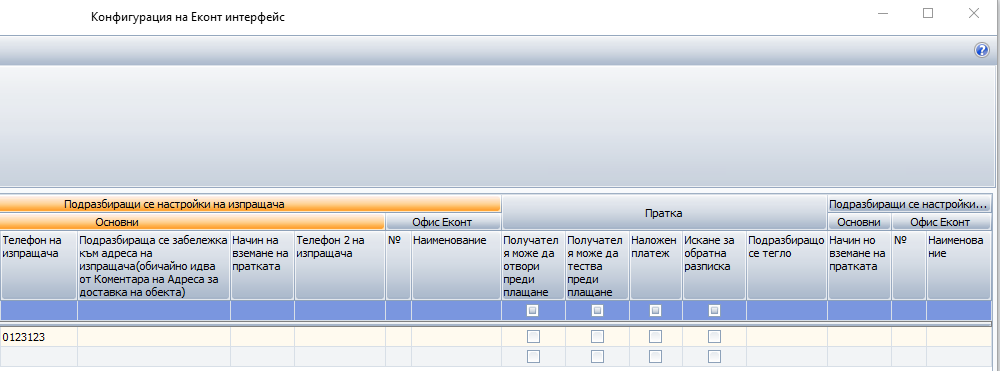Sort by Телефон на изпращача column
The width and height of the screenshot is (1000, 371).
pos(38,265)
